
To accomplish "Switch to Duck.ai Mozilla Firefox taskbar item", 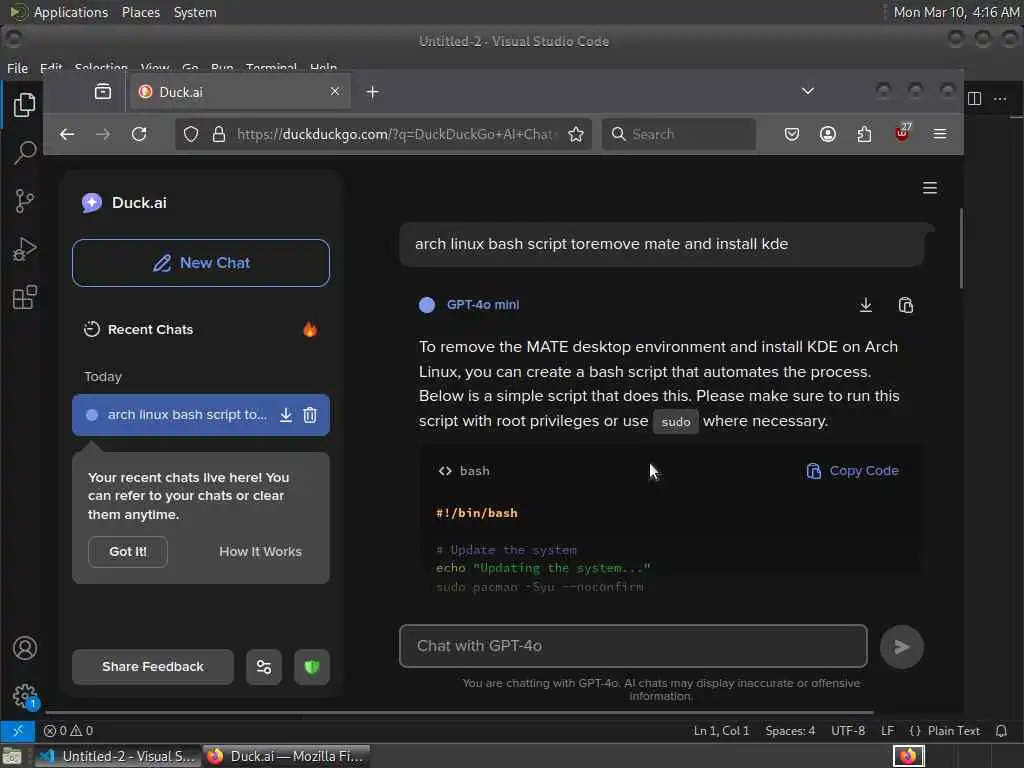I will [x=287, y=756].
